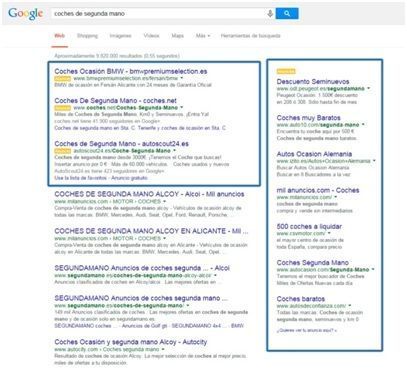Open the 'Coches baratos' side ad
The height and width of the screenshot is (388, 407).
coord(301,299)
